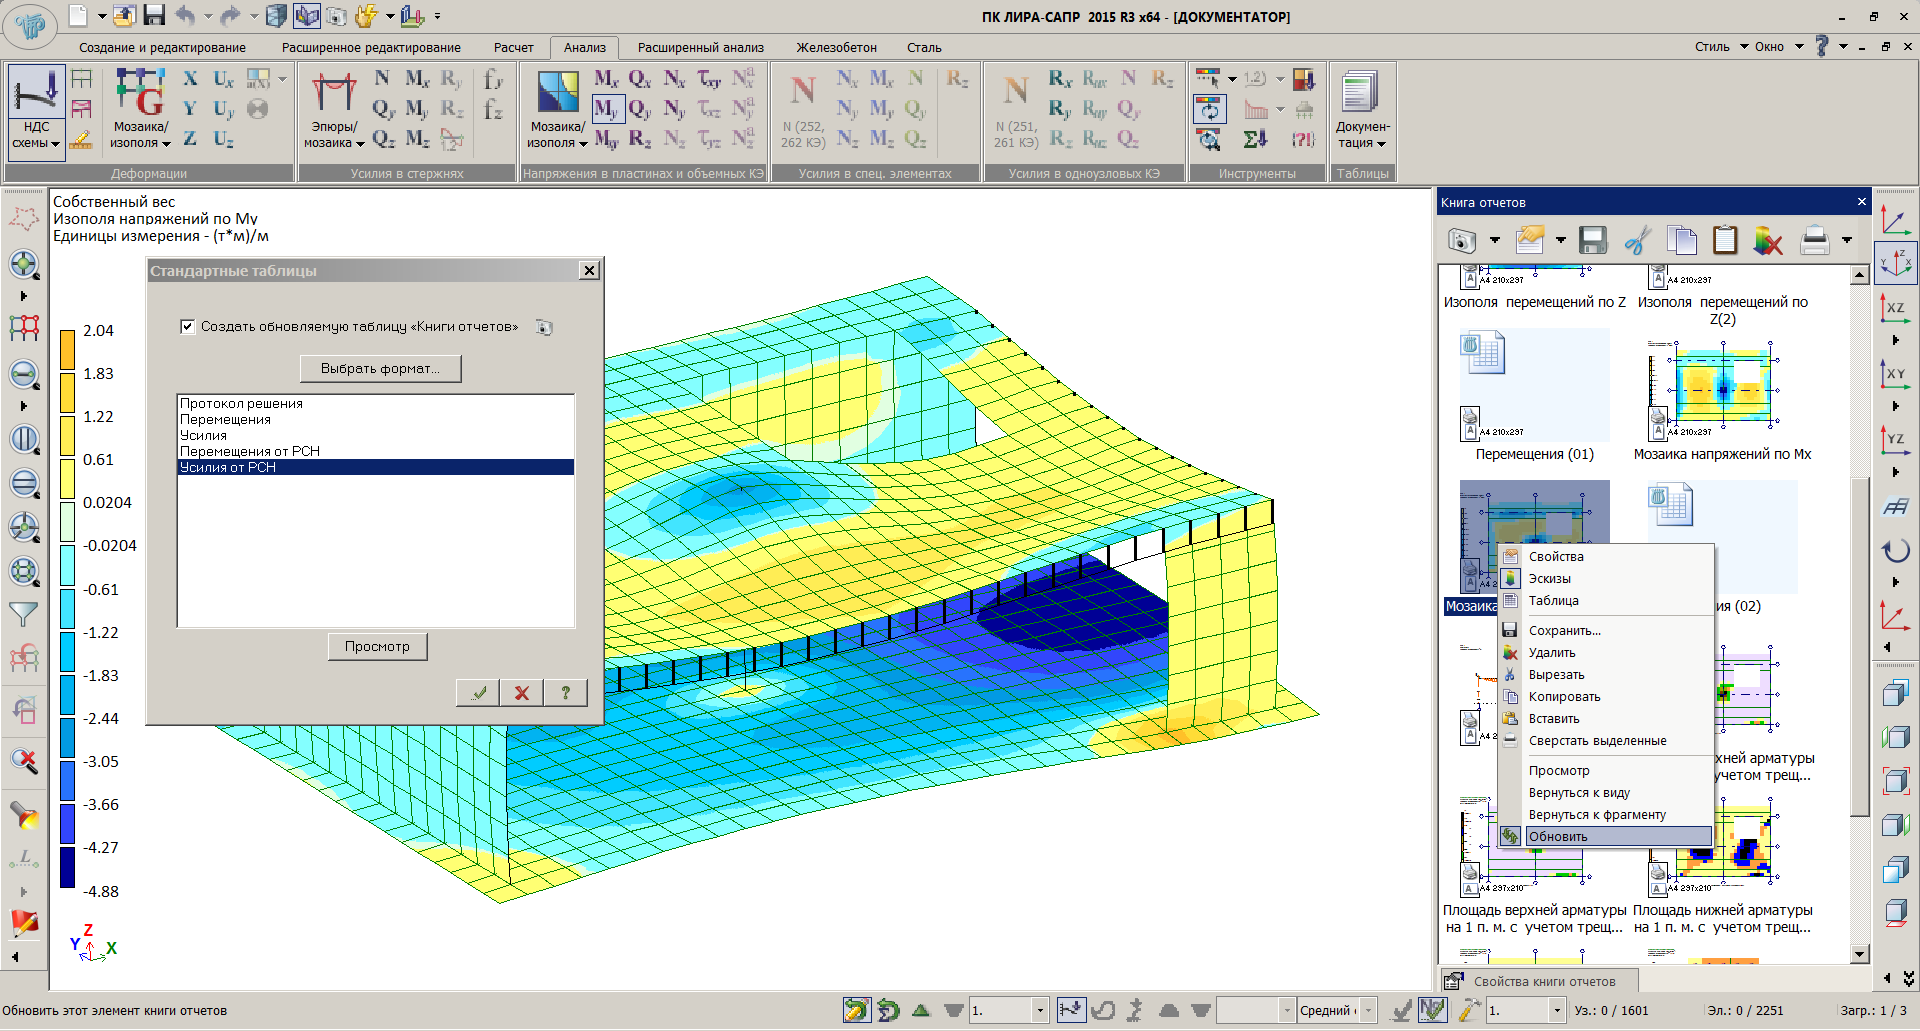
Task: Click the dark blue -4.88 legend swatch
Action: point(67,868)
